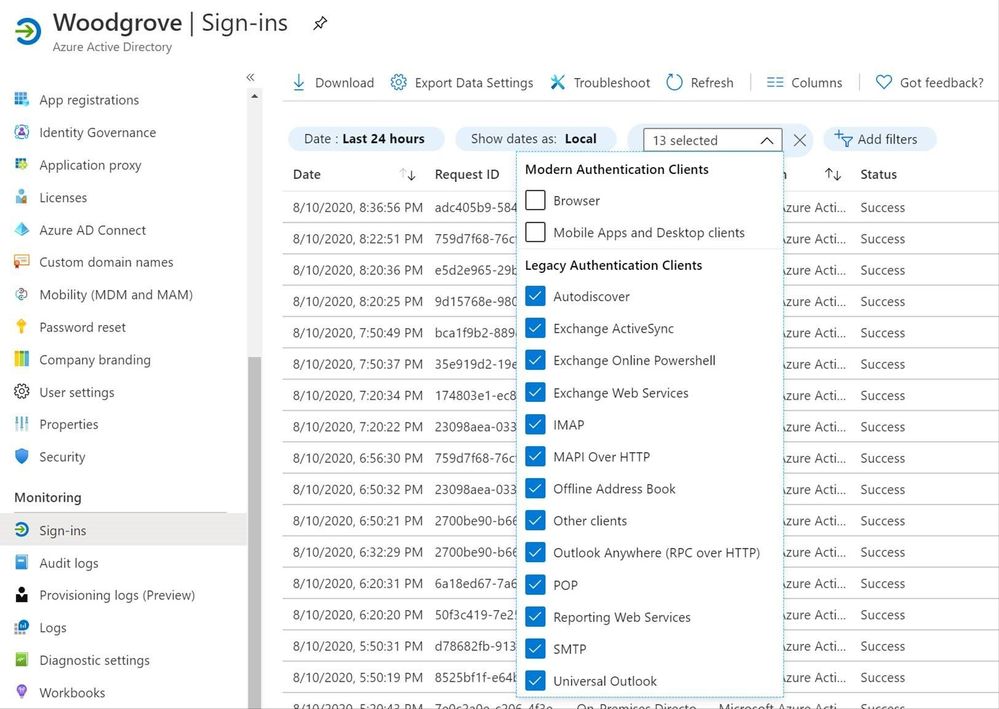999x709 pixels.
Task: Collapse sidebar with double chevron icon
Action: point(250,77)
